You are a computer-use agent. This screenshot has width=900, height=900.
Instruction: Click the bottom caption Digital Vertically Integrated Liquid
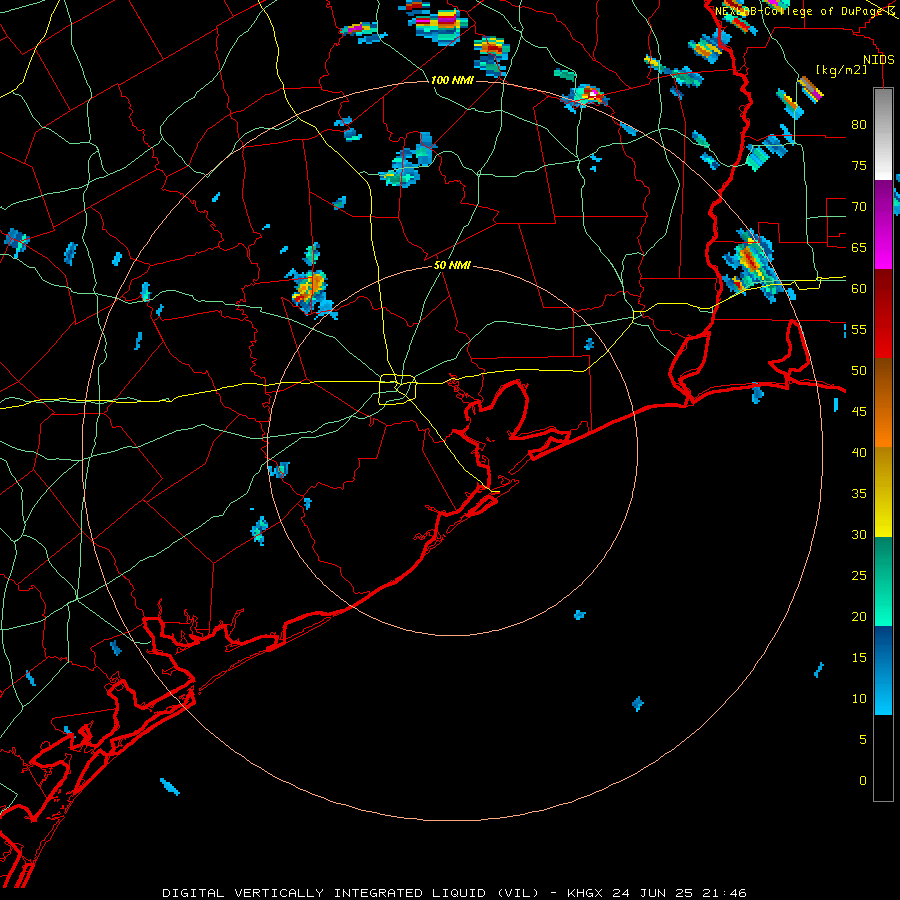(x=454, y=893)
